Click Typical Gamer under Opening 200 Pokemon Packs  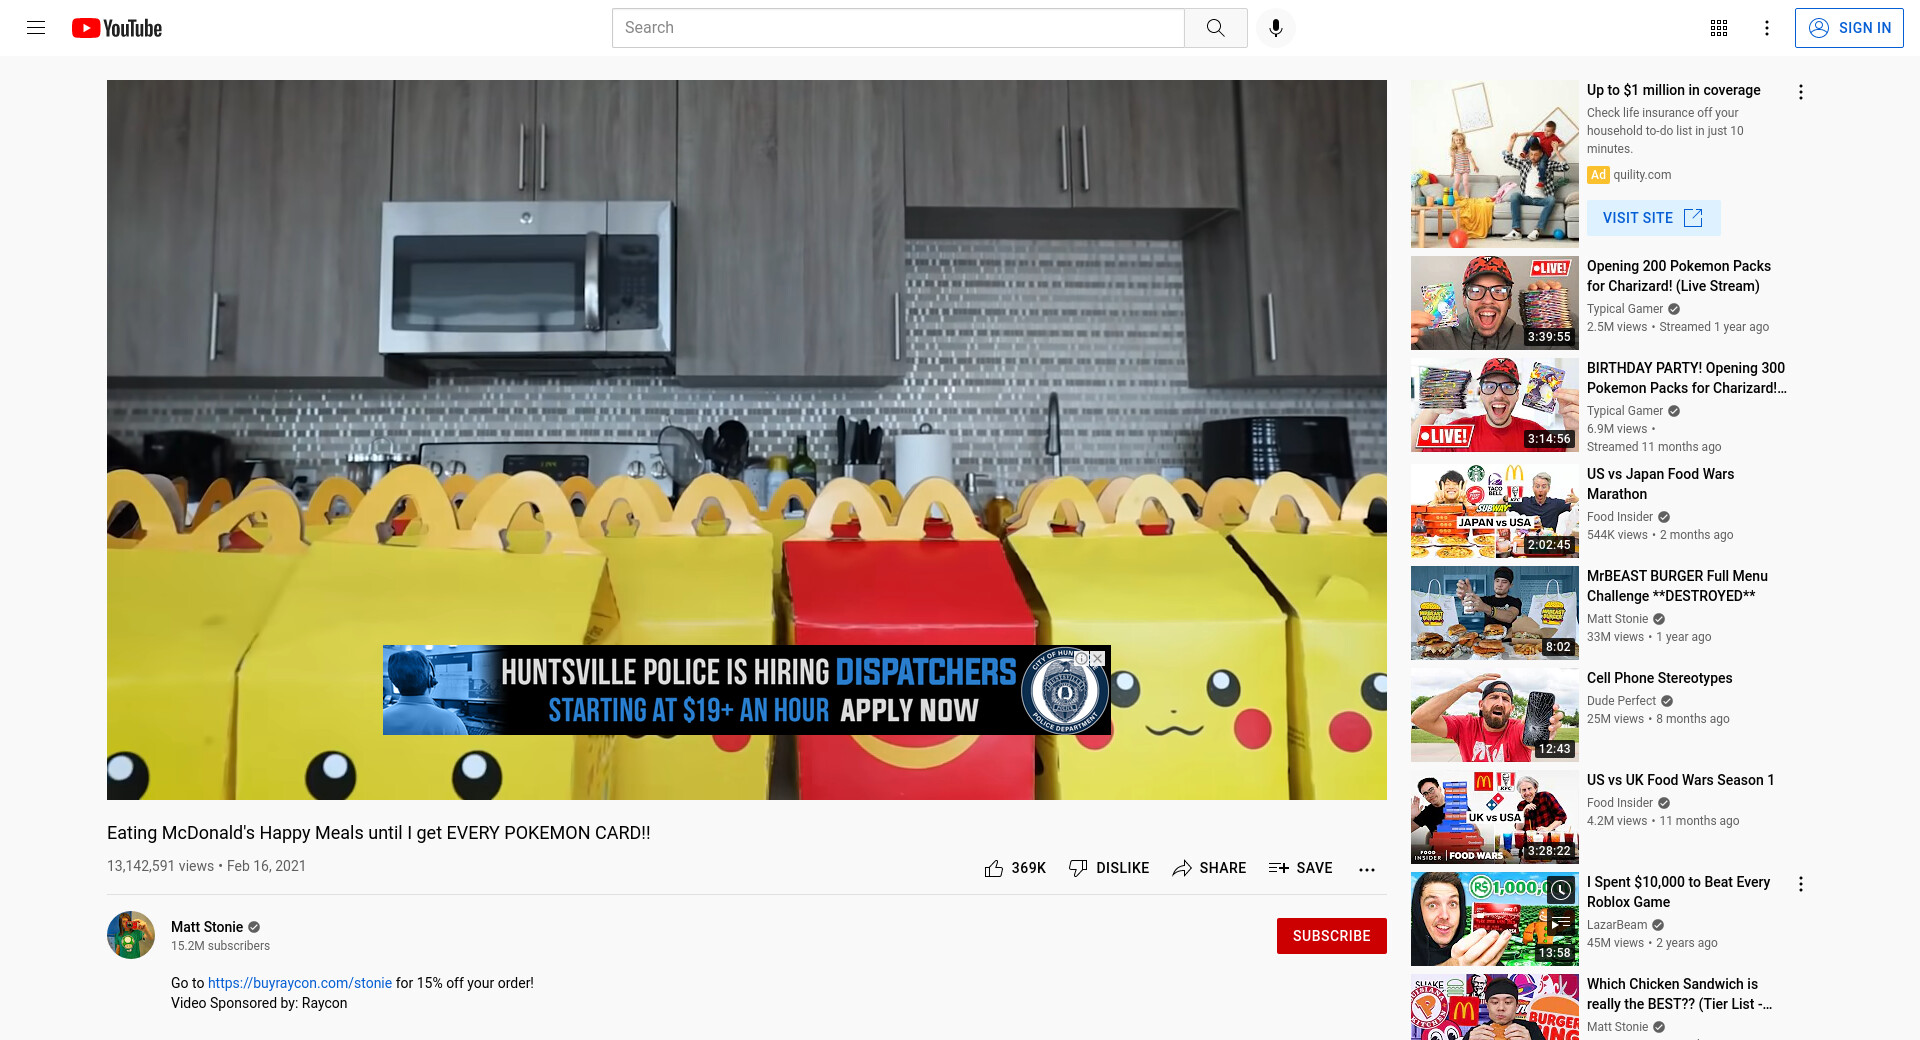(1625, 309)
